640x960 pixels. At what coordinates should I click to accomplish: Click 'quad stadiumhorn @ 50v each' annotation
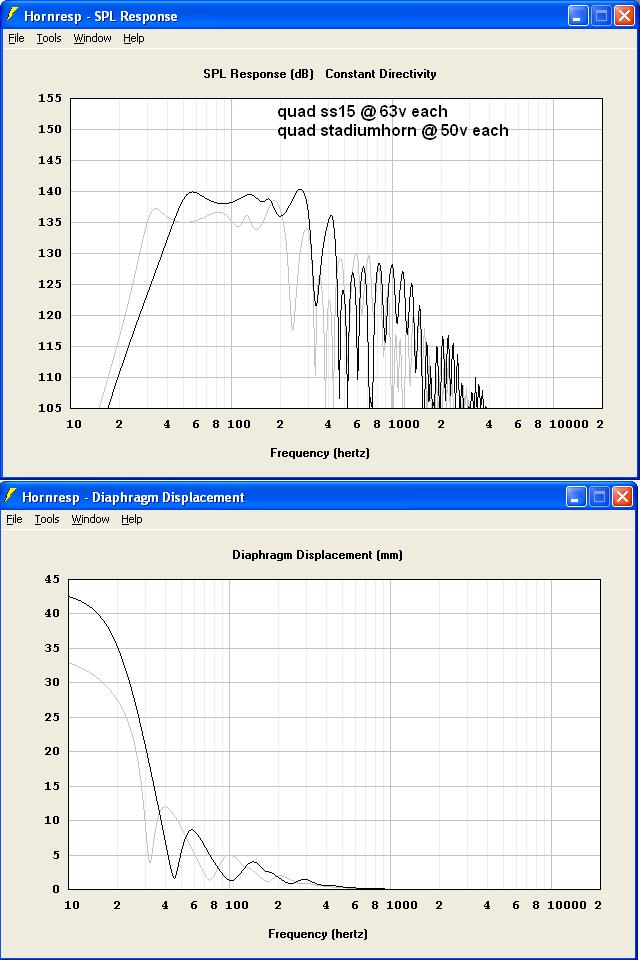tap(393, 131)
